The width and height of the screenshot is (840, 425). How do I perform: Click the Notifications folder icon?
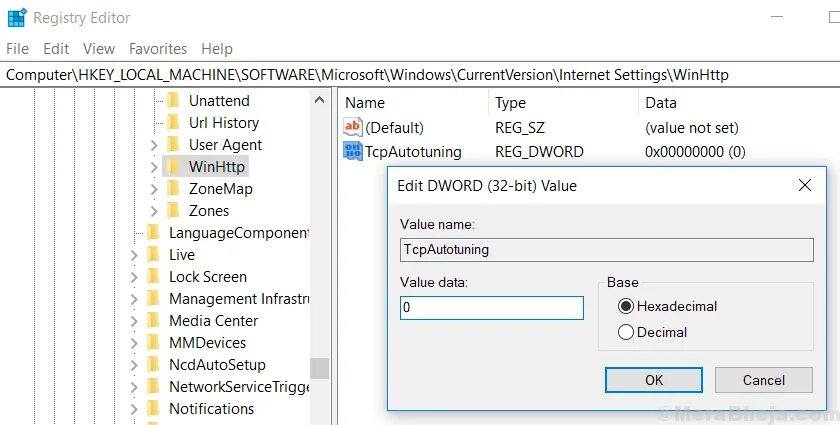tap(153, 408)
